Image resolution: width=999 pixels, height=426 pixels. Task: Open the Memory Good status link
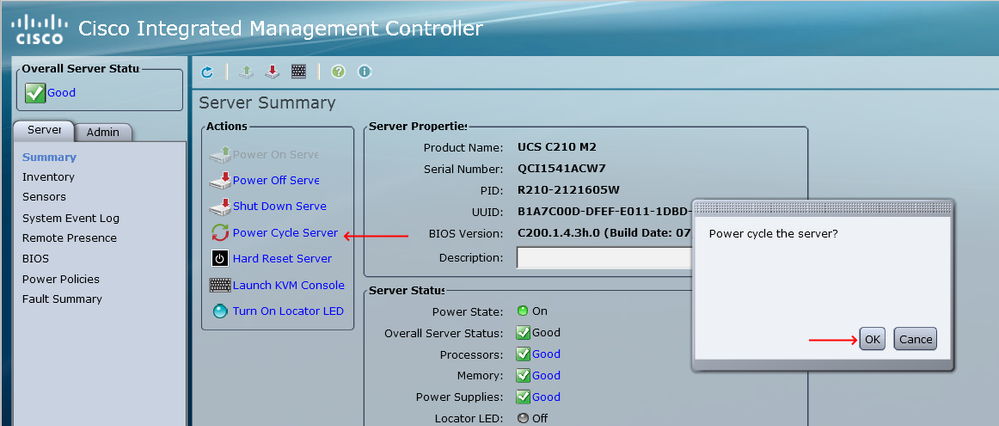click(547, 376)
